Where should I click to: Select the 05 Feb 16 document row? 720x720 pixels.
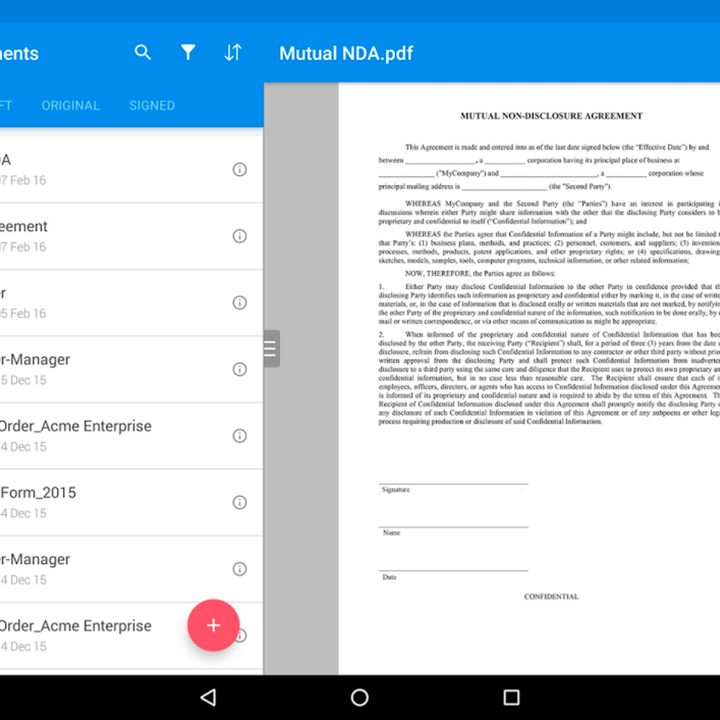tap(131, 303)
